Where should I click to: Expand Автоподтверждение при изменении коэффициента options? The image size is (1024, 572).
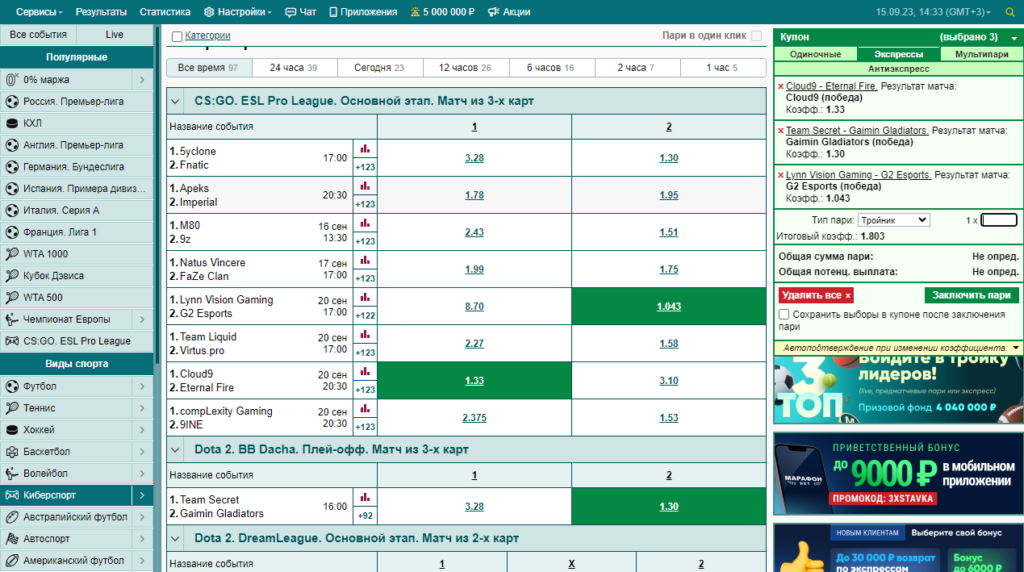coord(1016,348)
